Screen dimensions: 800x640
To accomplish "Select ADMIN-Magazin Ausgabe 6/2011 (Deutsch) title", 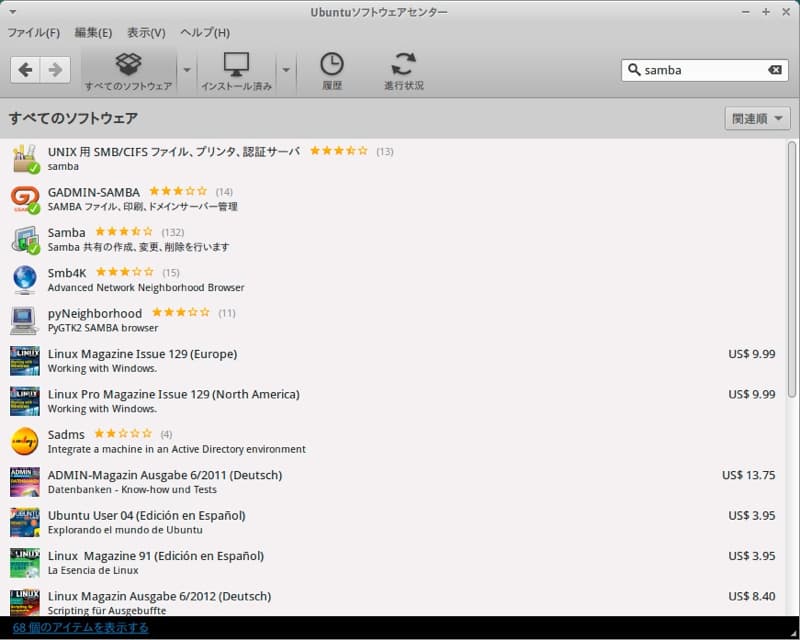I will (x=165, y=475).
